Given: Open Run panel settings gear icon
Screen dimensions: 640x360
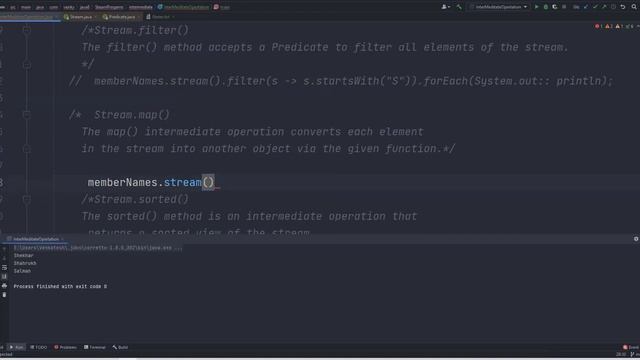Looking at the screenshot, I should click(x=636, y=239).
